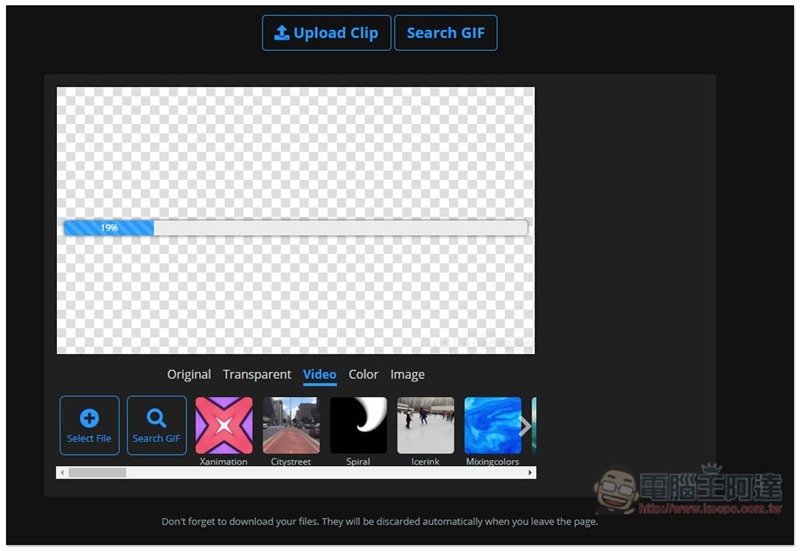
Task: Click the horizontal scrollbar thumb
Action: tap(97, 473)
